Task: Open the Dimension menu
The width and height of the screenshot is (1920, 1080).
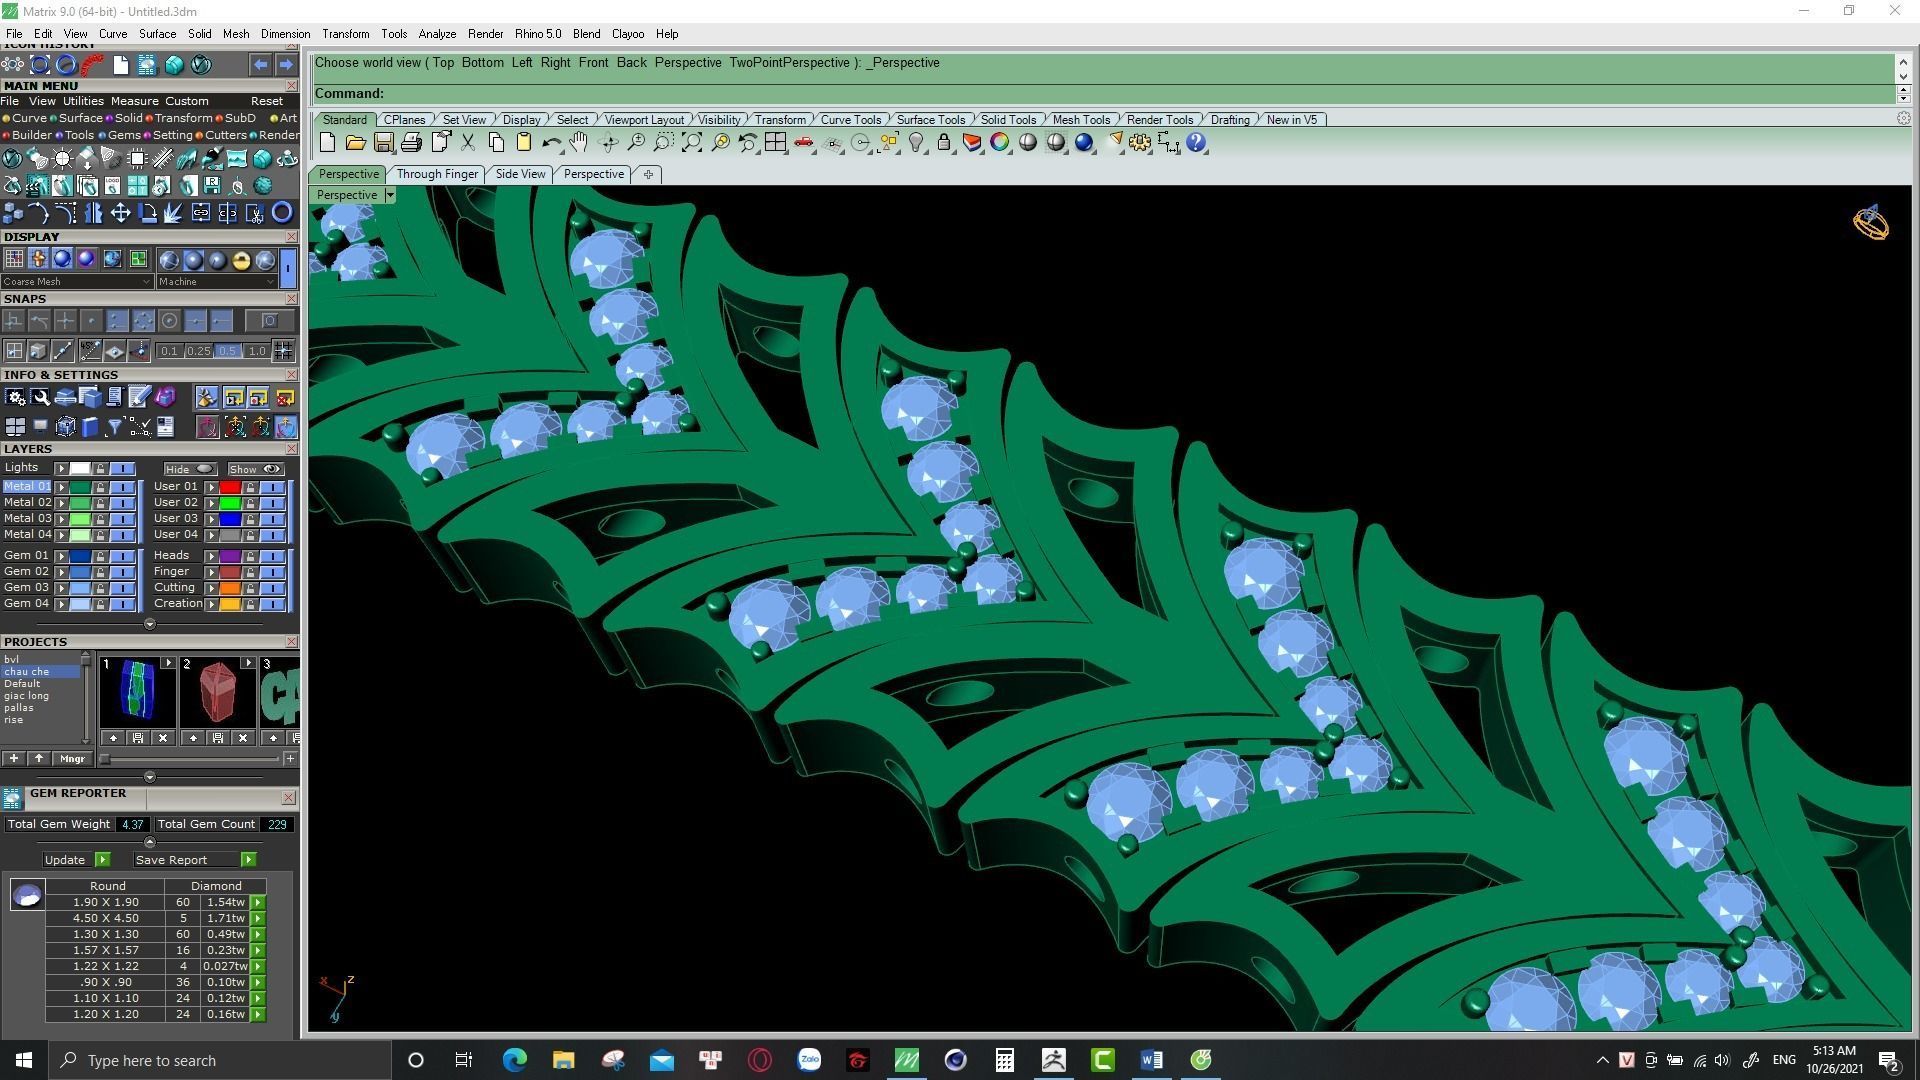Action: tap(285, 34)
